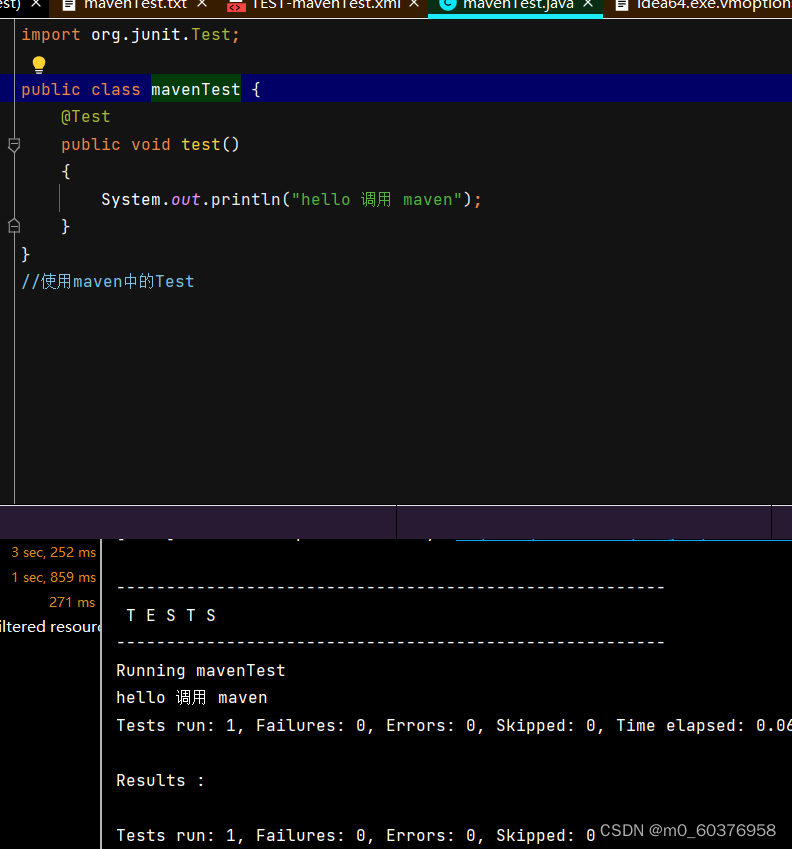Close the mavenTest.java tab

588,4
